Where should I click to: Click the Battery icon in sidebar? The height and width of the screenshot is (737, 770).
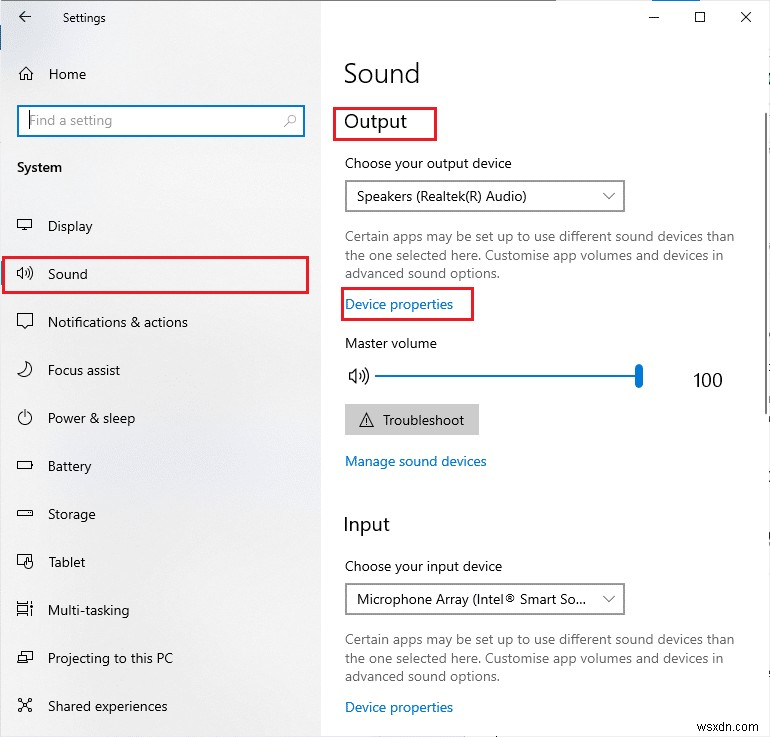tap(26, 466)
